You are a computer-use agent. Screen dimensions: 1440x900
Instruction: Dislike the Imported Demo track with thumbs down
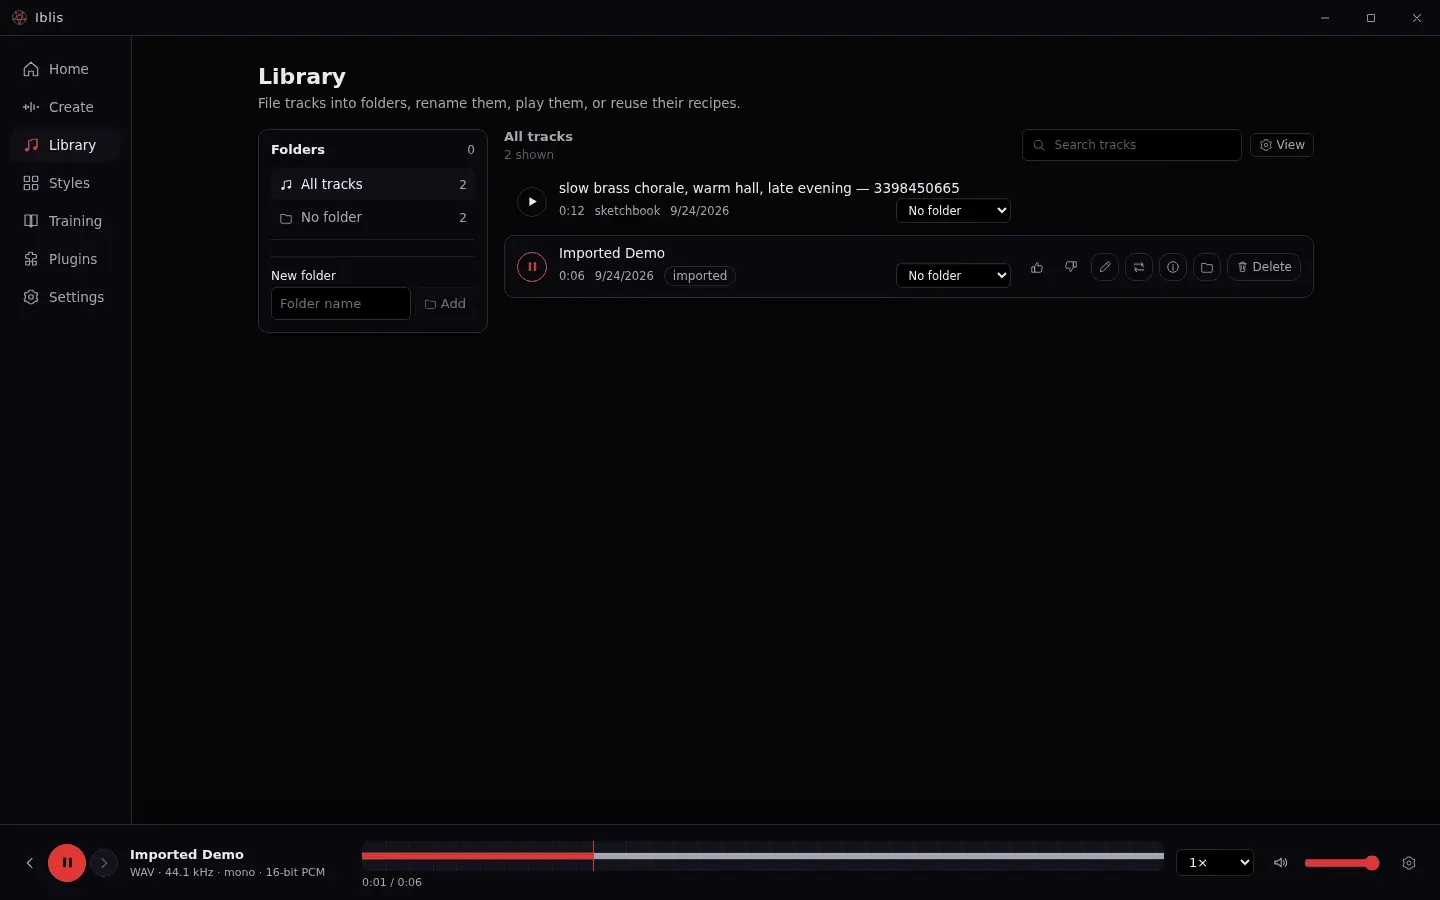tap(1071, 267)
